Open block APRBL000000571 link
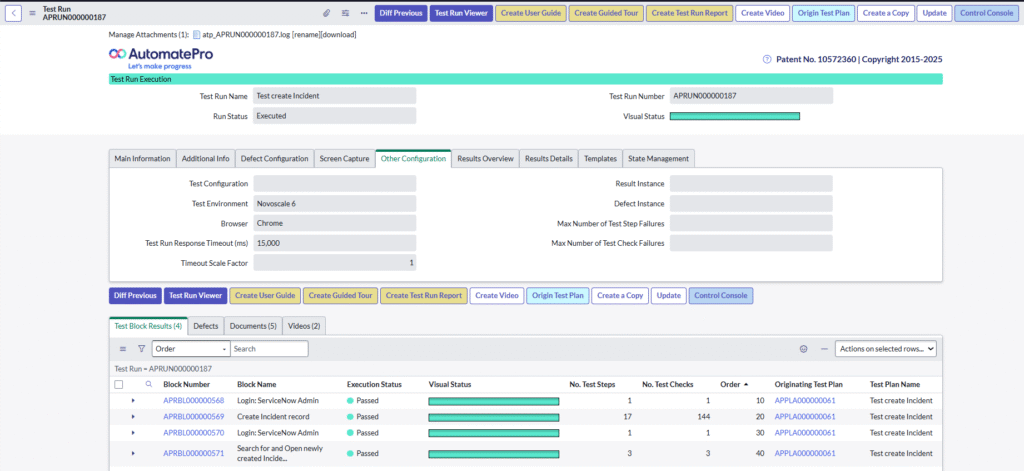 tap(193, 453)
